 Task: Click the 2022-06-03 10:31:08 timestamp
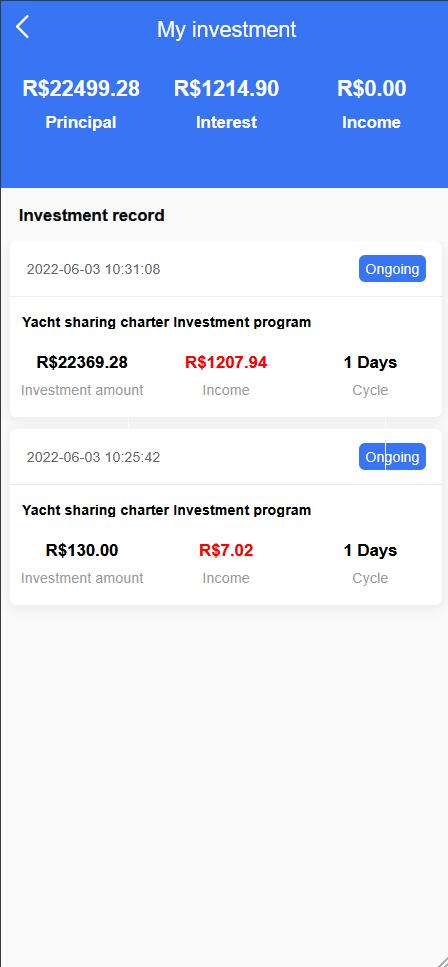[x=93, y=269]
